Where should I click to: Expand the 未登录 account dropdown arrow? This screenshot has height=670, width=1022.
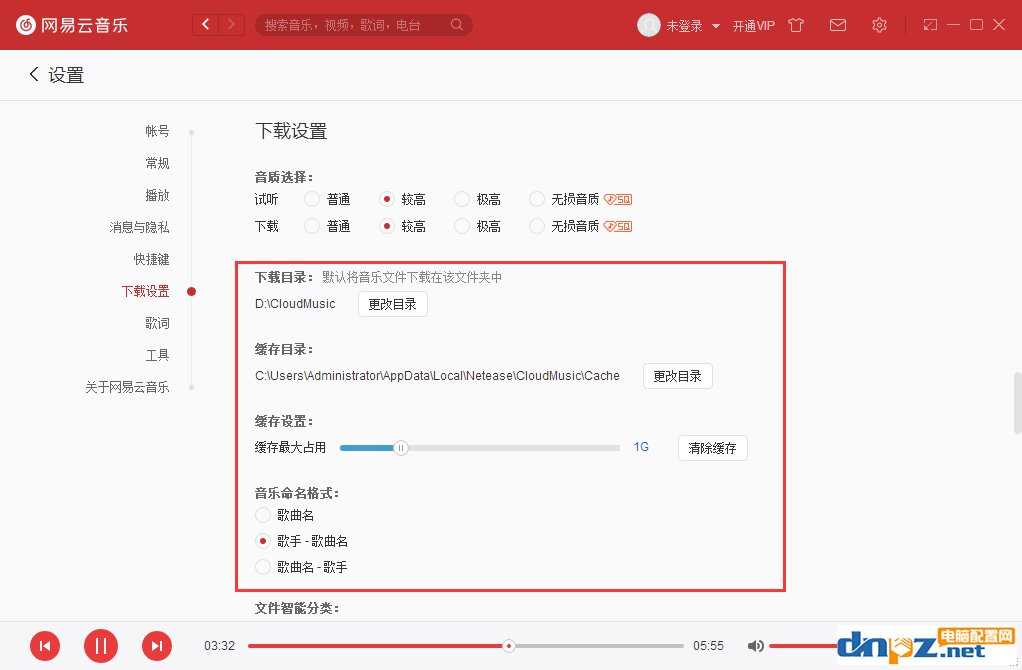coord(716,26)
